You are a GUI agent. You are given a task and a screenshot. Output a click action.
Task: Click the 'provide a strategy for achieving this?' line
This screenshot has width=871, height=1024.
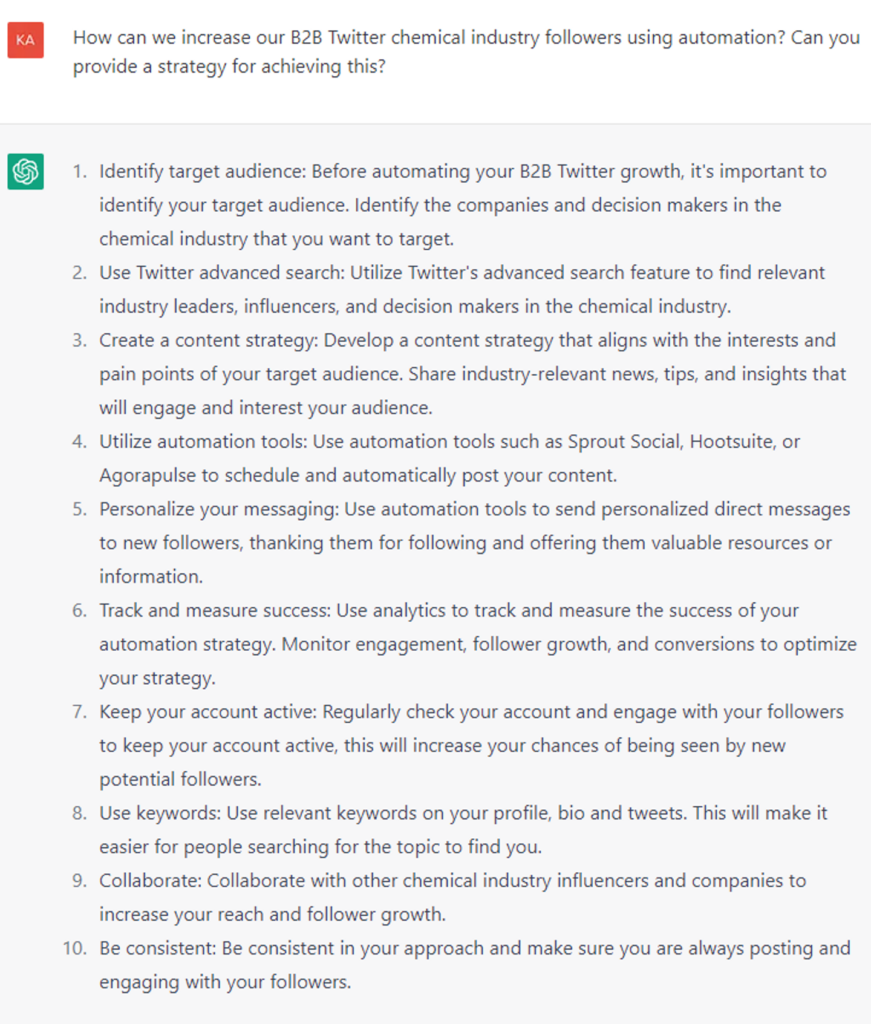pyautogui.click(x=229, y=72)
